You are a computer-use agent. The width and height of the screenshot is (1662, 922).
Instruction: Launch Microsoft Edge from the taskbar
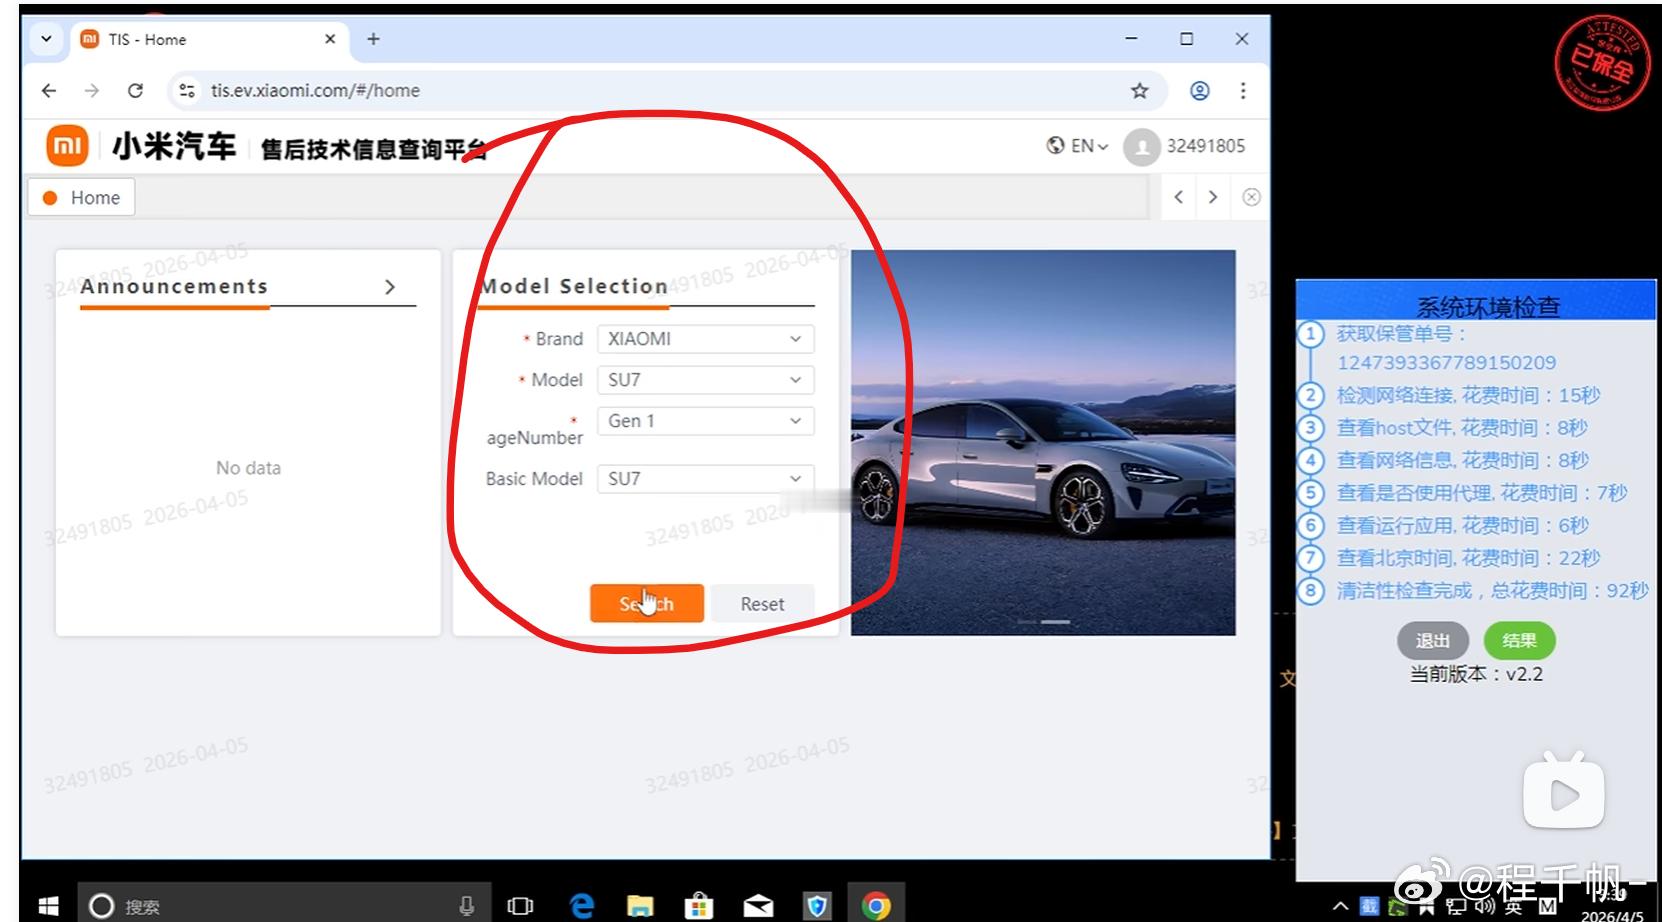[x=581, y=906]
